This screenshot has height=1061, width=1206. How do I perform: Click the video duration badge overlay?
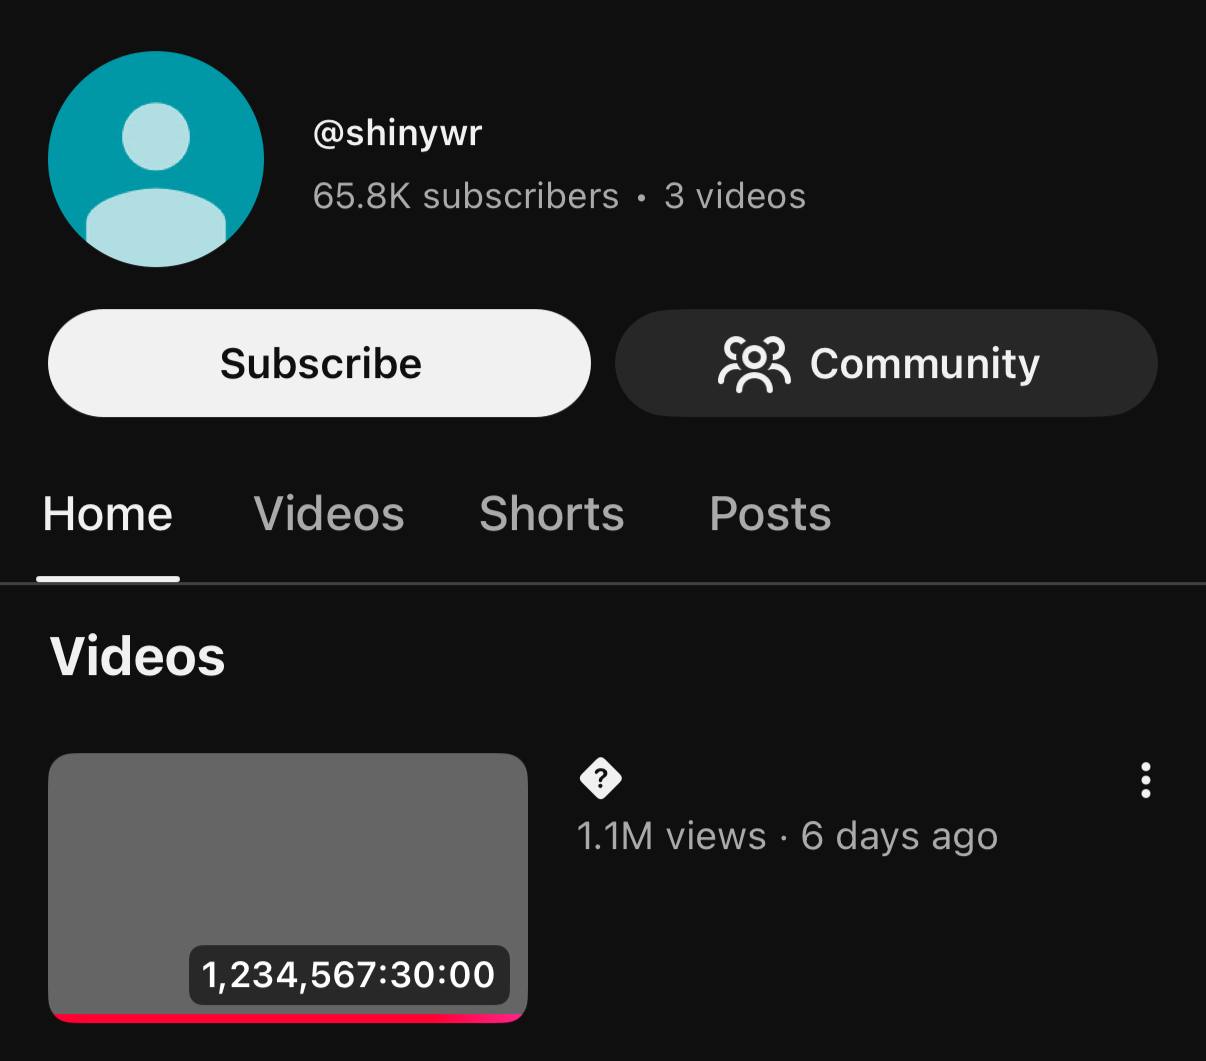tap(347, 974)
